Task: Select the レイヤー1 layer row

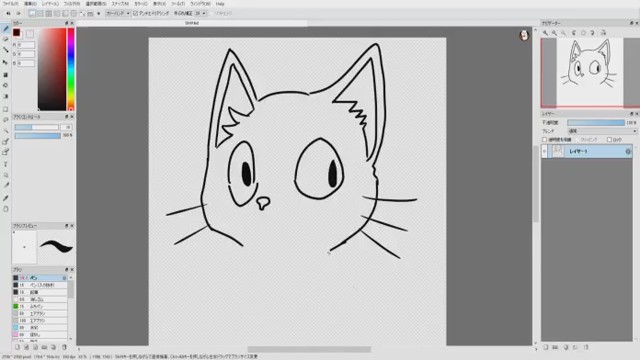Action: click(587, 151)
